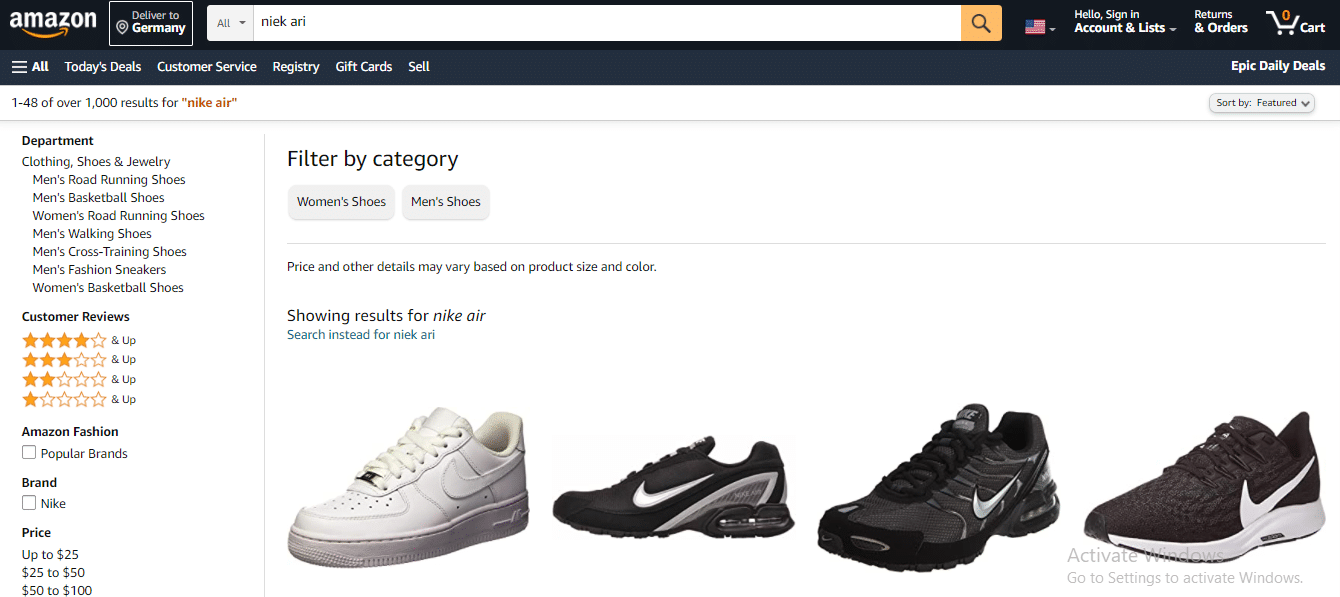Screen dimensions: 1340x597
Task: Click the orange search magnifier button
Action: 981,23
